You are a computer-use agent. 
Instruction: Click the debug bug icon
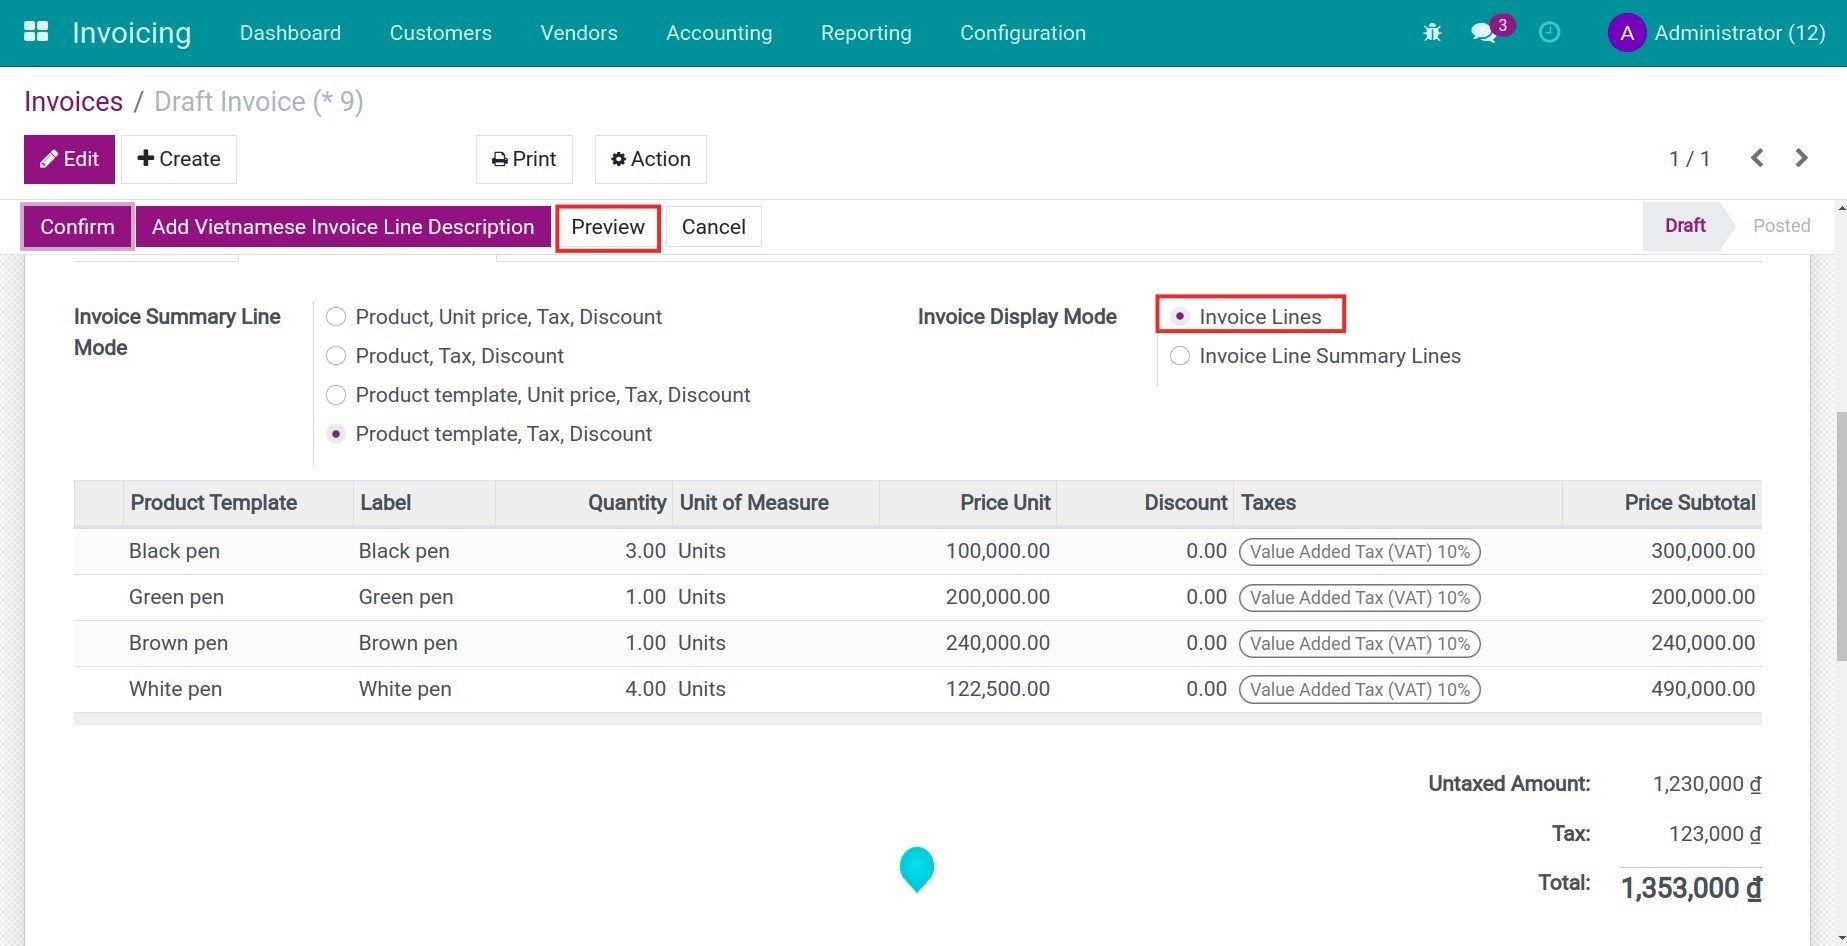[1431, 32]
